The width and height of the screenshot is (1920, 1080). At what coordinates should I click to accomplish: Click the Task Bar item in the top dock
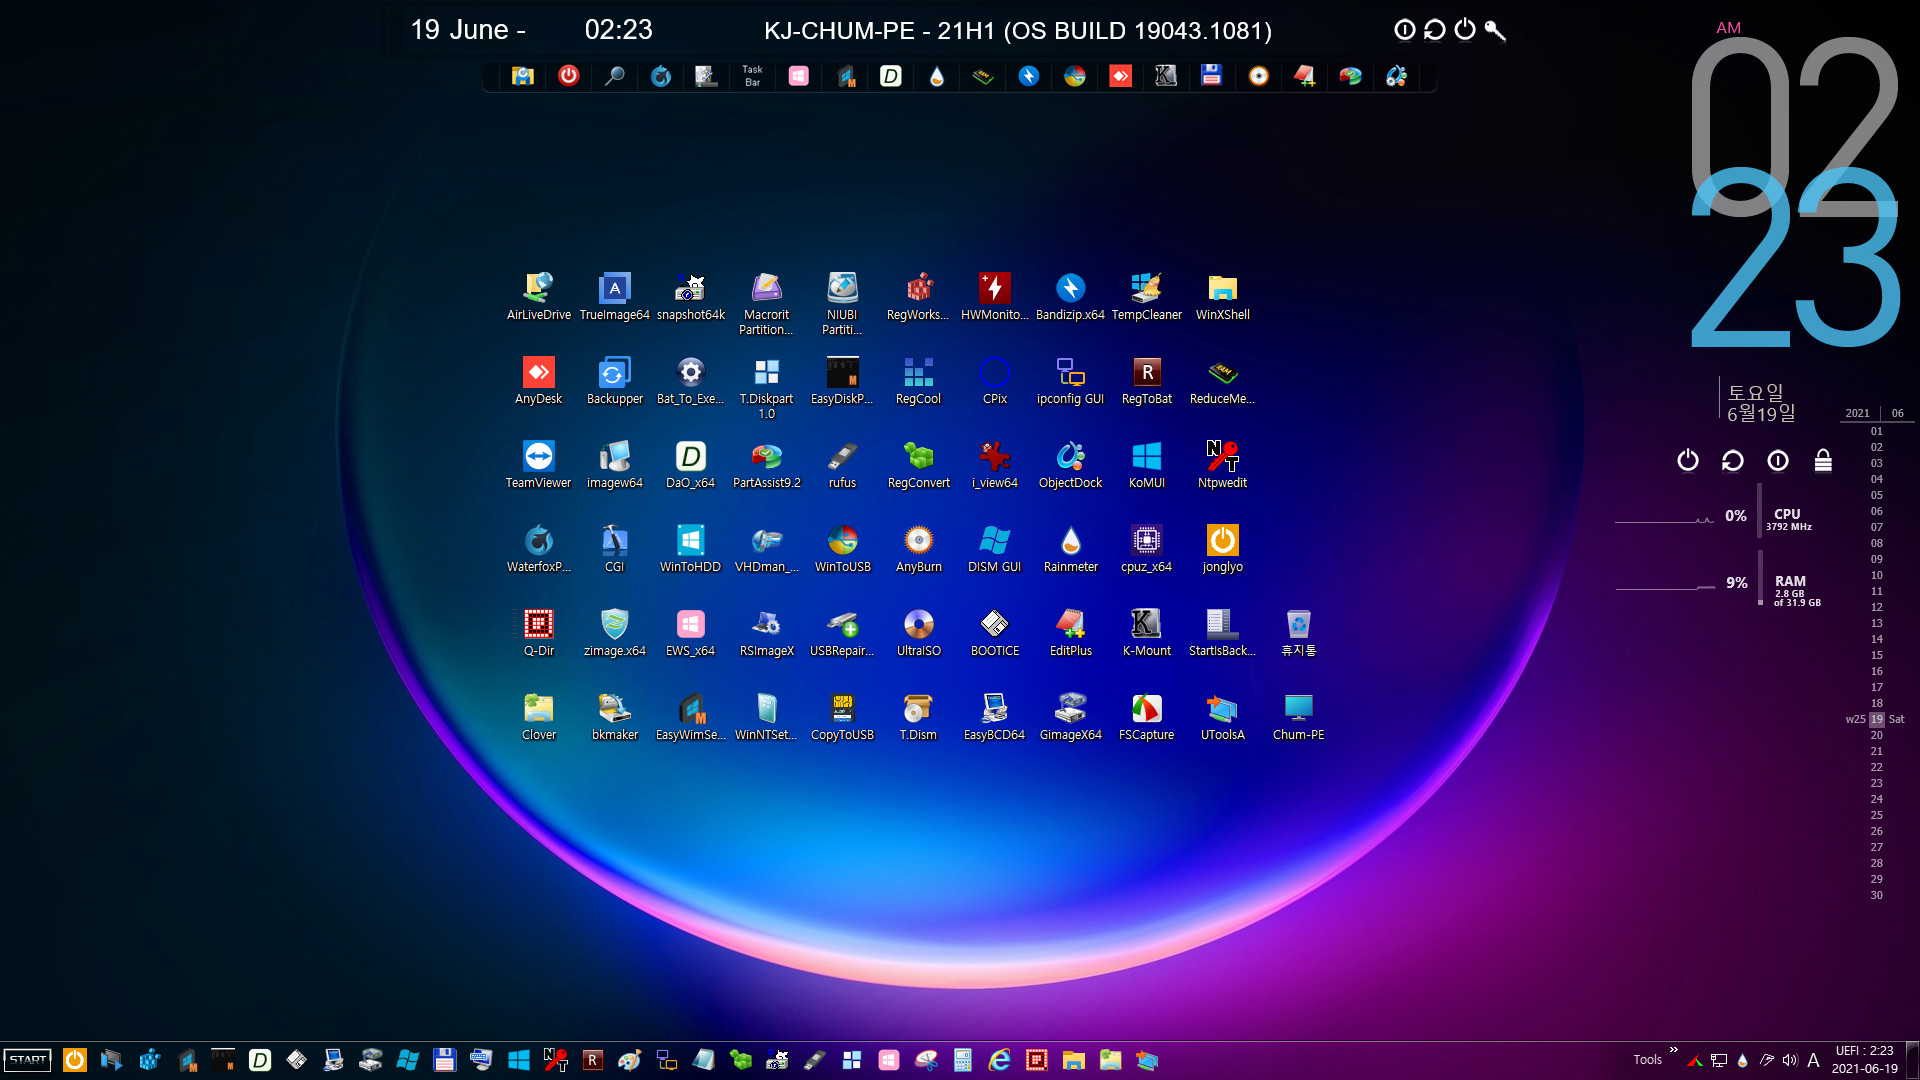click(752, 76)
